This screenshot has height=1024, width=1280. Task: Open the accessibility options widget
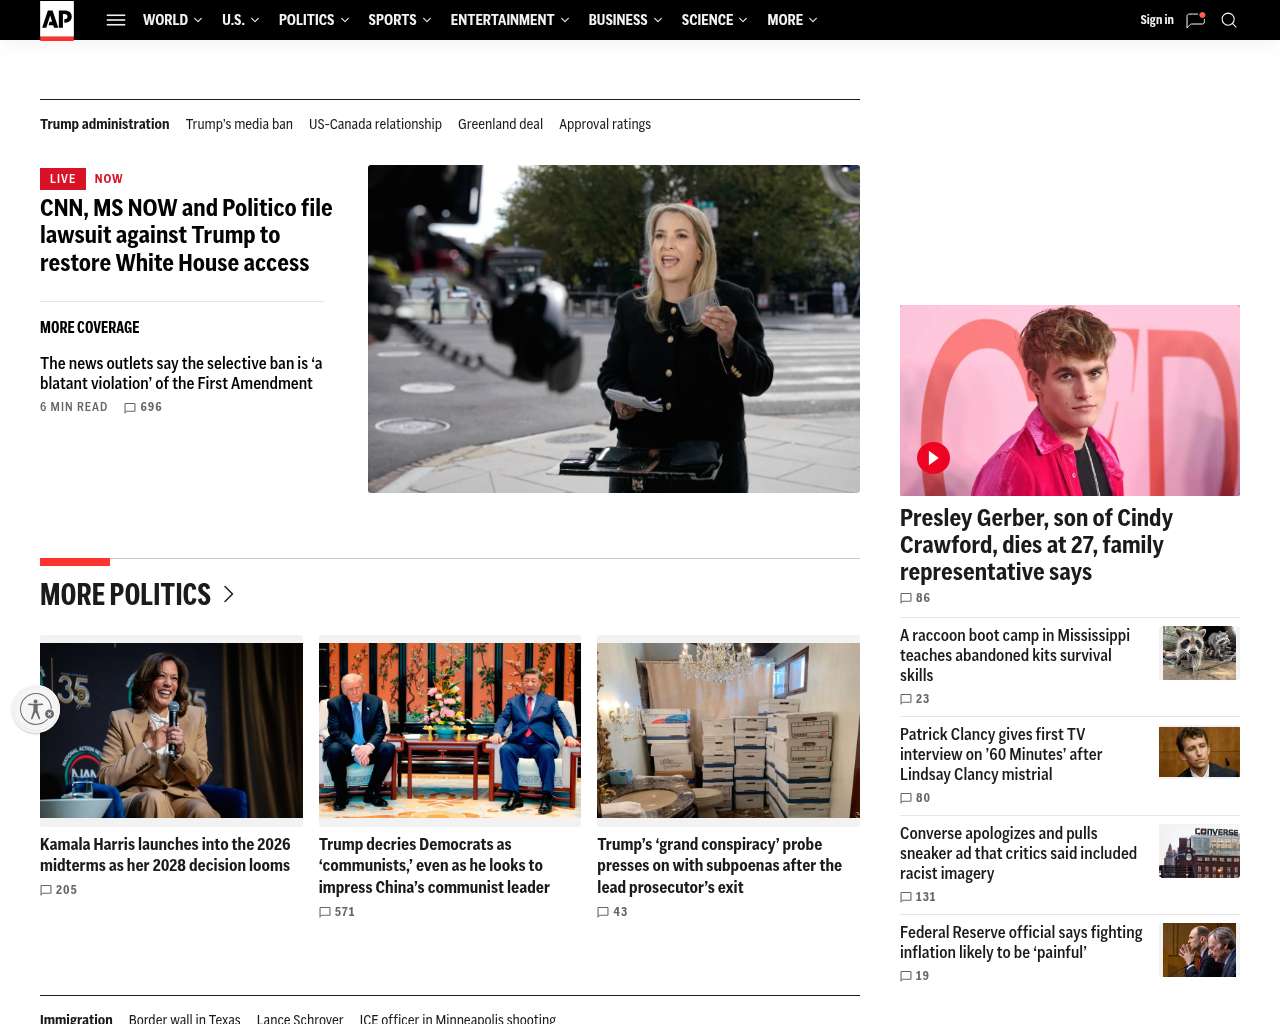click(36, 709)
